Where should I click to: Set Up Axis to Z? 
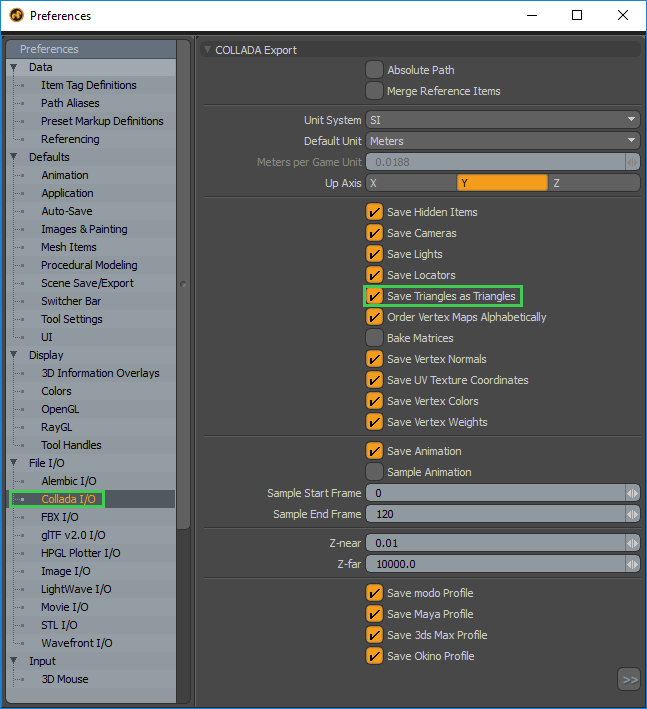[x=593, y=183]
